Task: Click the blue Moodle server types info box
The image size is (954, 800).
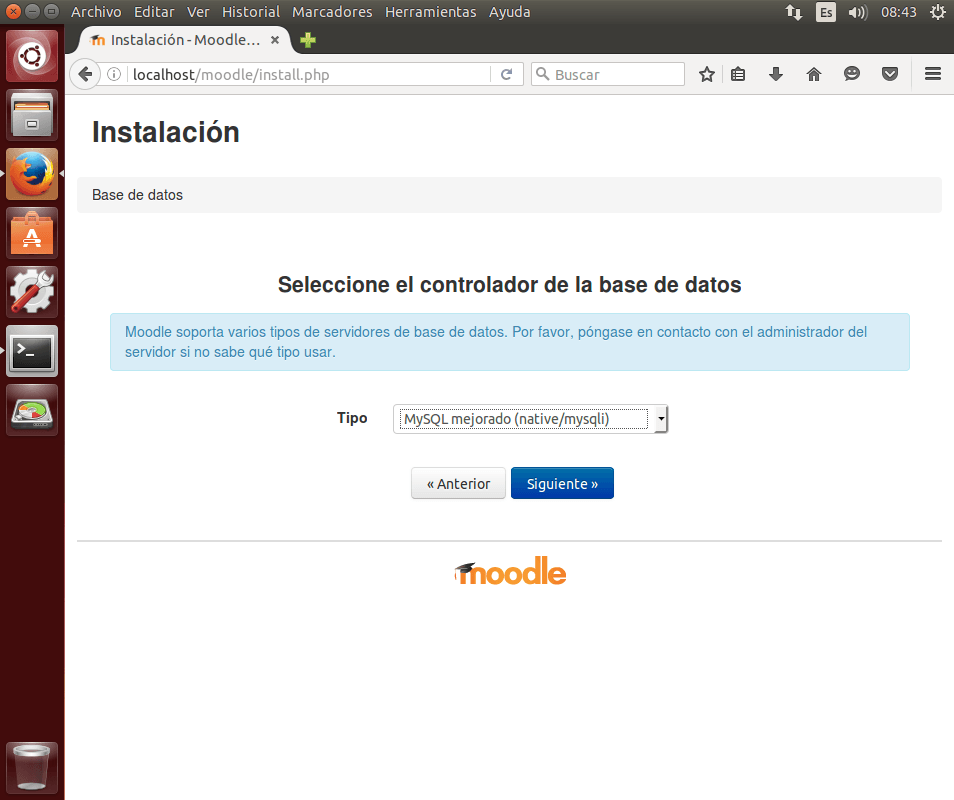Action: point(510,342)
